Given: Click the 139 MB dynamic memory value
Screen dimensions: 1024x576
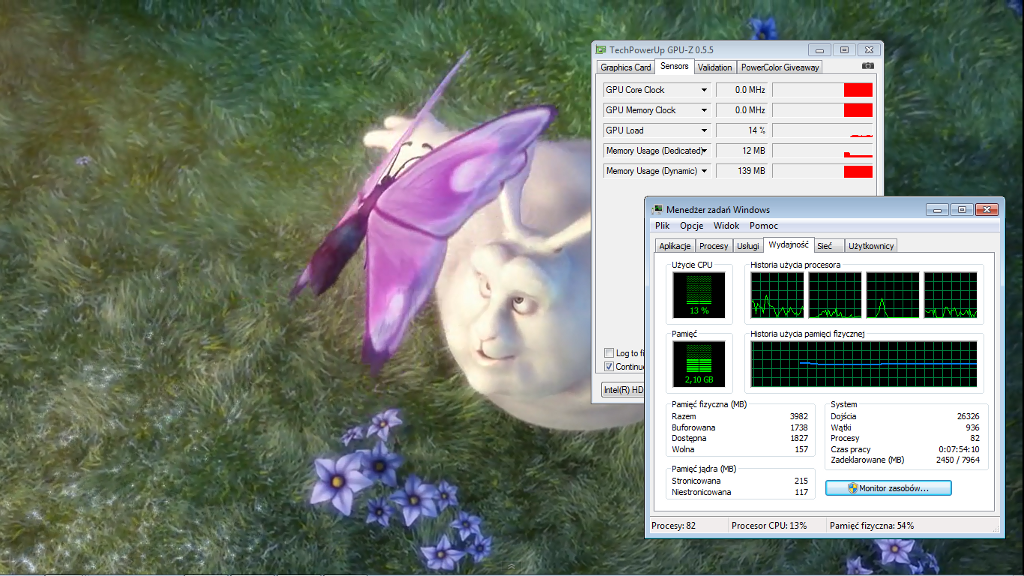Looking at the screenshot, I should [743, 171].
